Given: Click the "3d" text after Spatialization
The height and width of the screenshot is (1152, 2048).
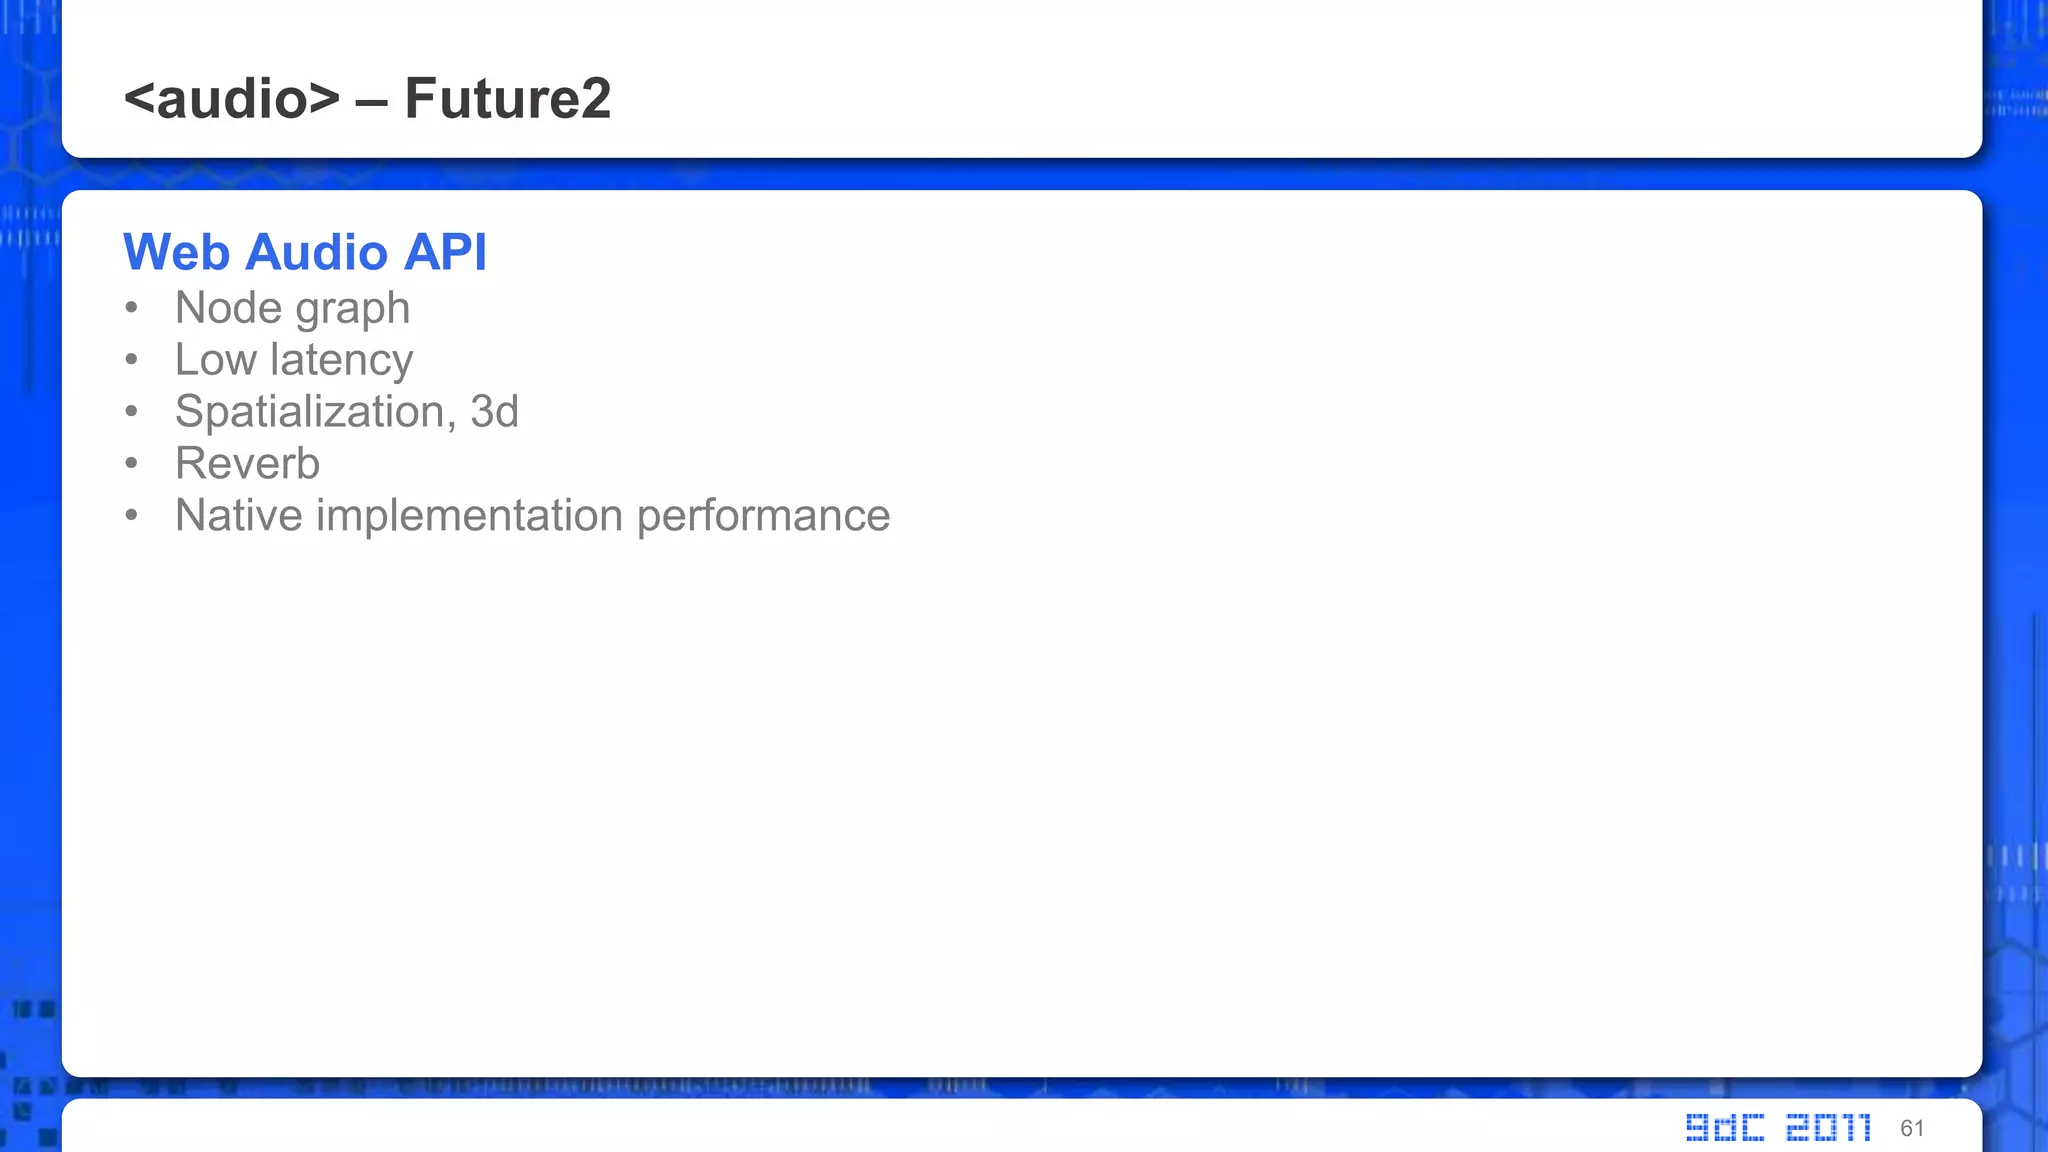Looking at the screenshot, I should point(494,412).
